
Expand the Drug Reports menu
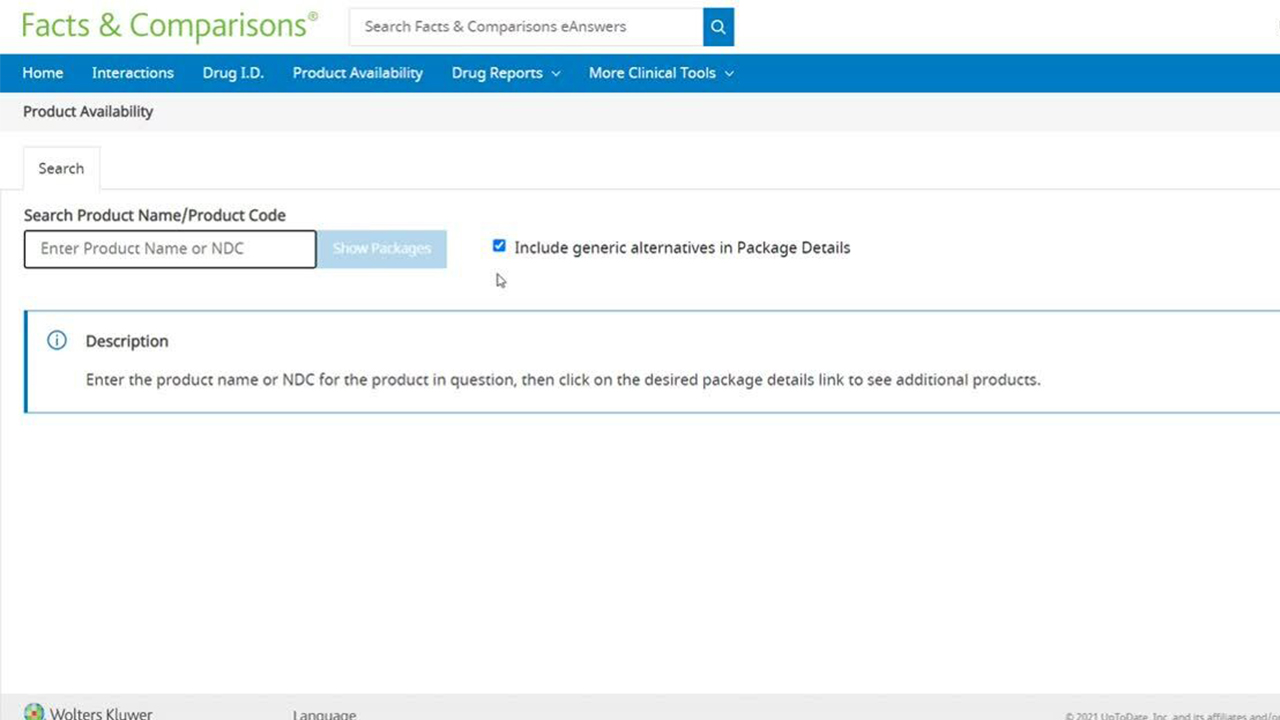(x=497, y=73)
